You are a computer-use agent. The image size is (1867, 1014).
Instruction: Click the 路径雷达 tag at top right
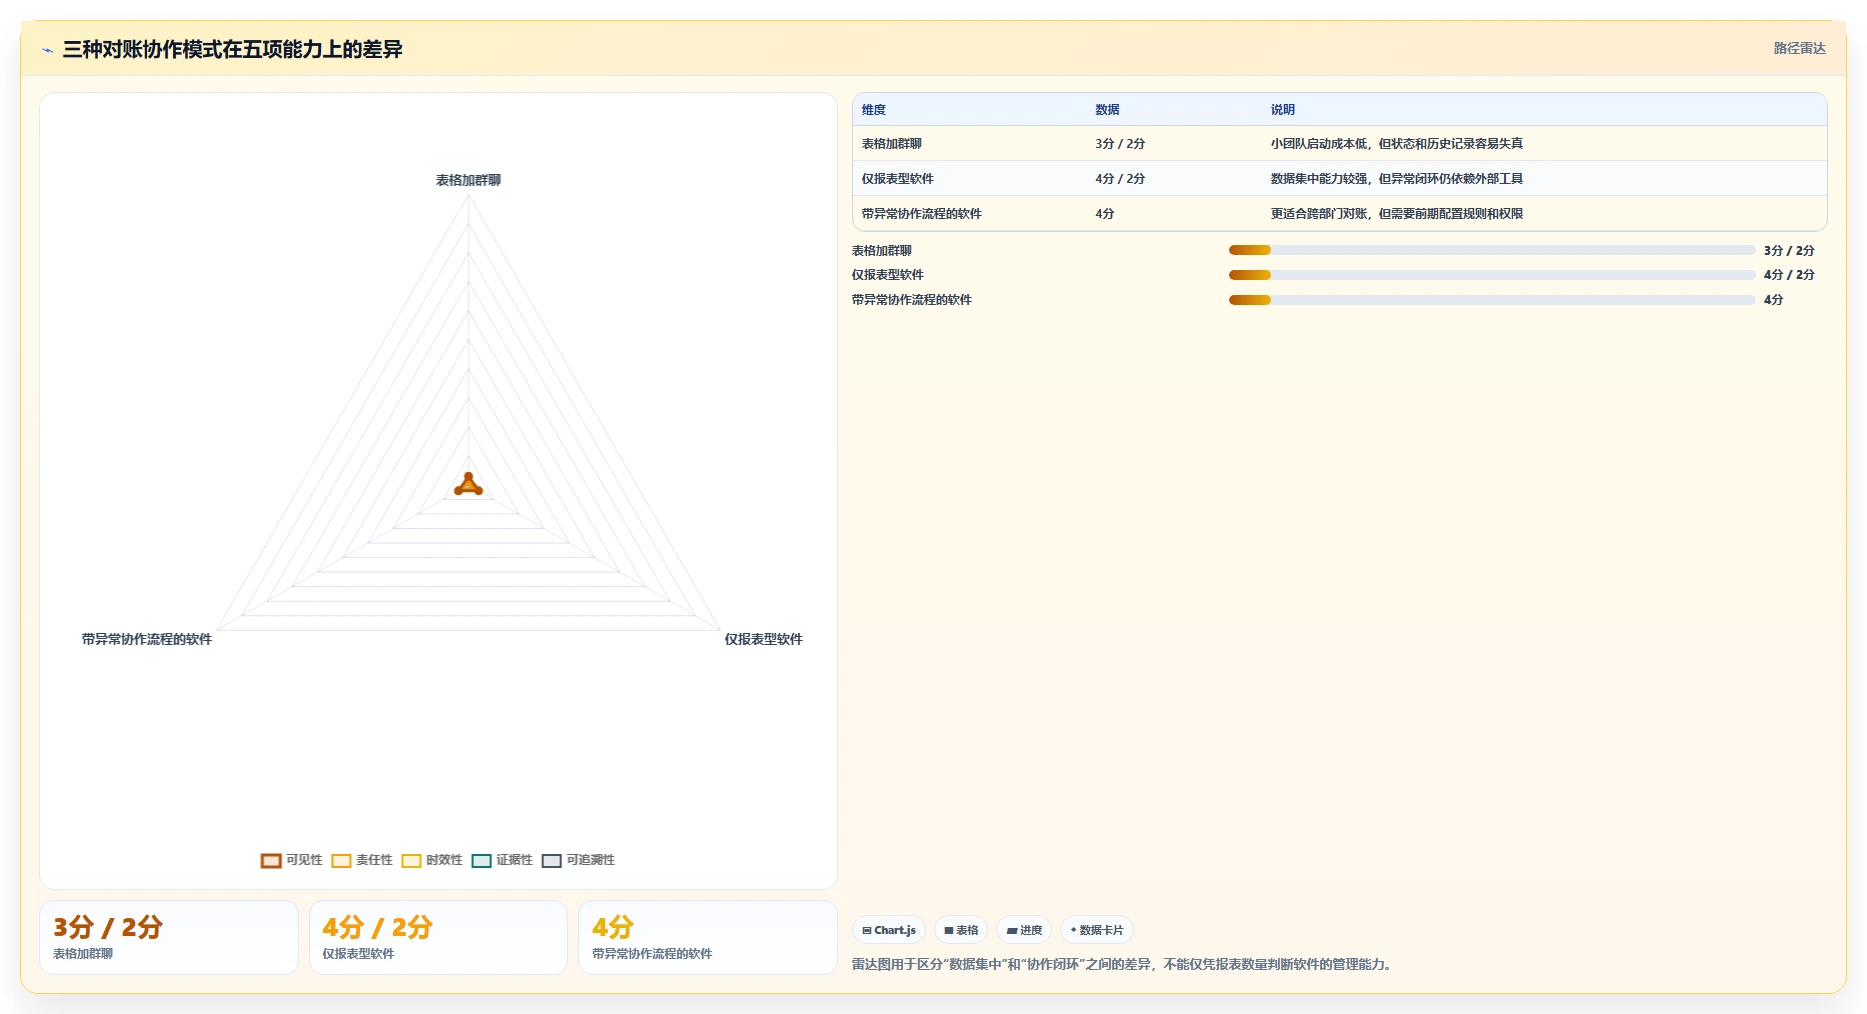(1799, 48)
